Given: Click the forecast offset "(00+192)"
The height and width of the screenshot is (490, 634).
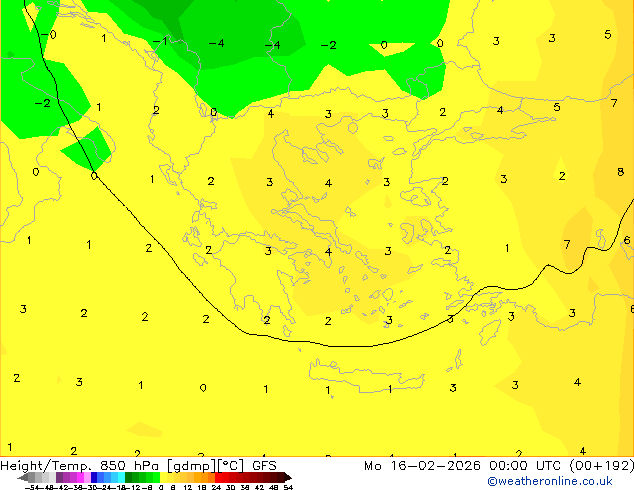Looking at the screenshot, I should [602, 466].
